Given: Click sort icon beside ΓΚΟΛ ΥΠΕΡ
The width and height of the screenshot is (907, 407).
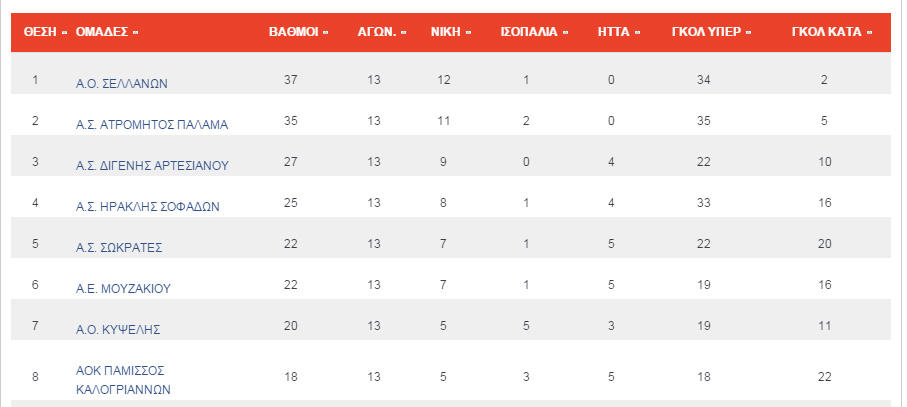Looking at the screenshot, I should click(749, 33).
